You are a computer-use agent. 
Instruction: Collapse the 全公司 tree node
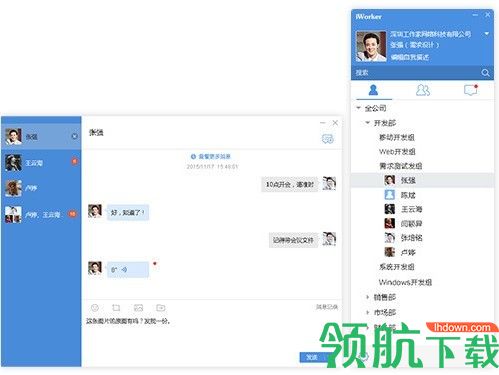359,108
